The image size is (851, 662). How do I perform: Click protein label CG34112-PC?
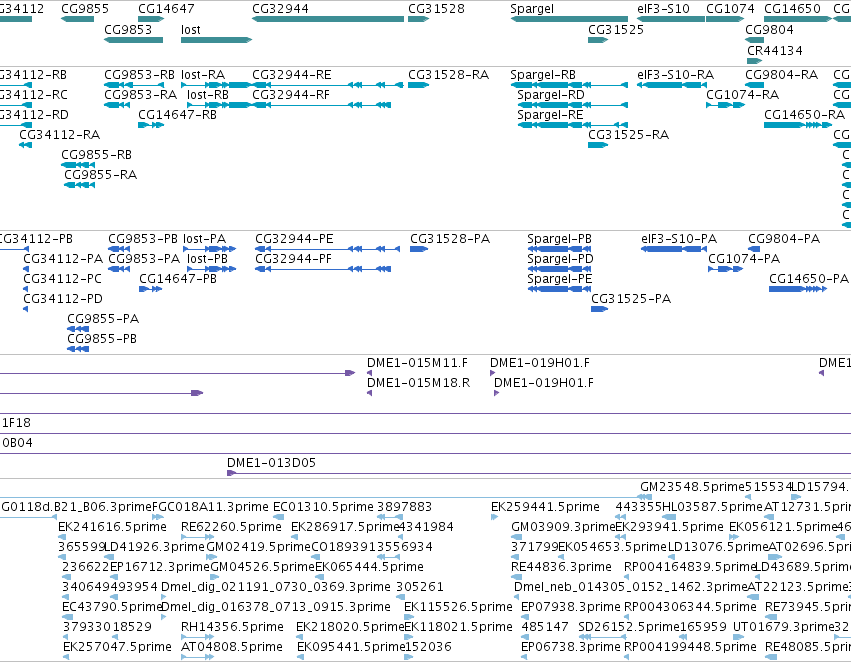tap(62, 279)
